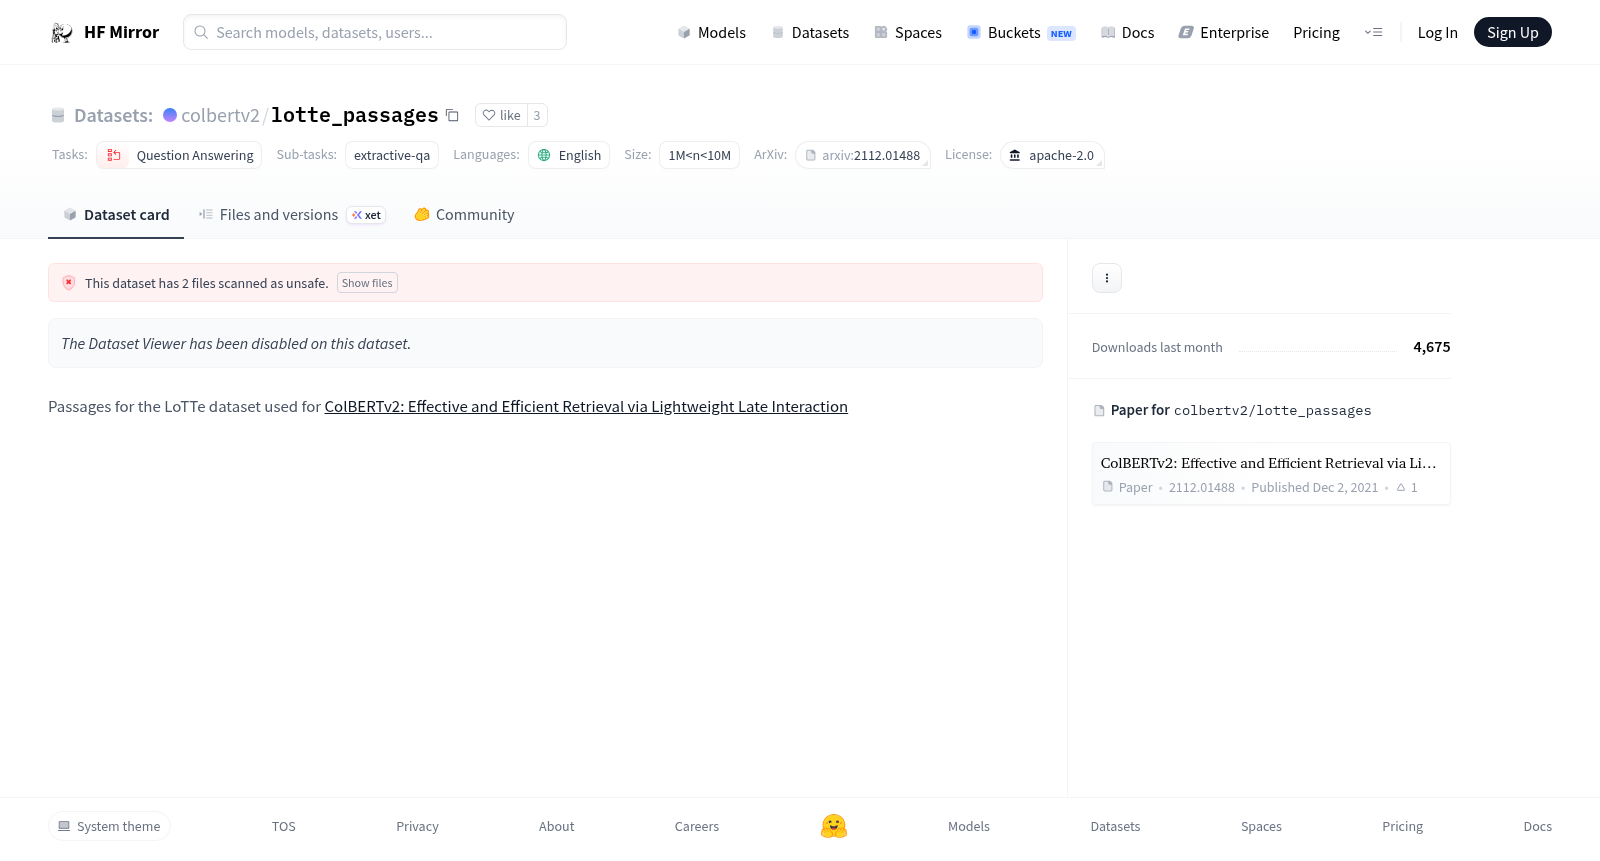Open the colbertv2 author page link
Screen dimensions: 1600x861
(220, 115)
